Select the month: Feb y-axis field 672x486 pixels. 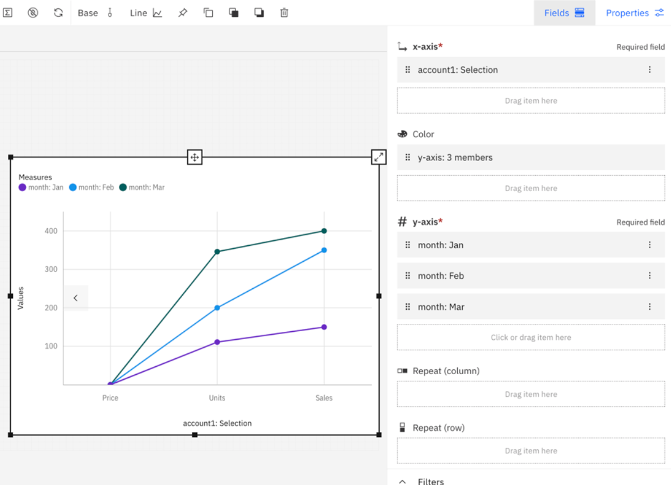click(531, 276)
